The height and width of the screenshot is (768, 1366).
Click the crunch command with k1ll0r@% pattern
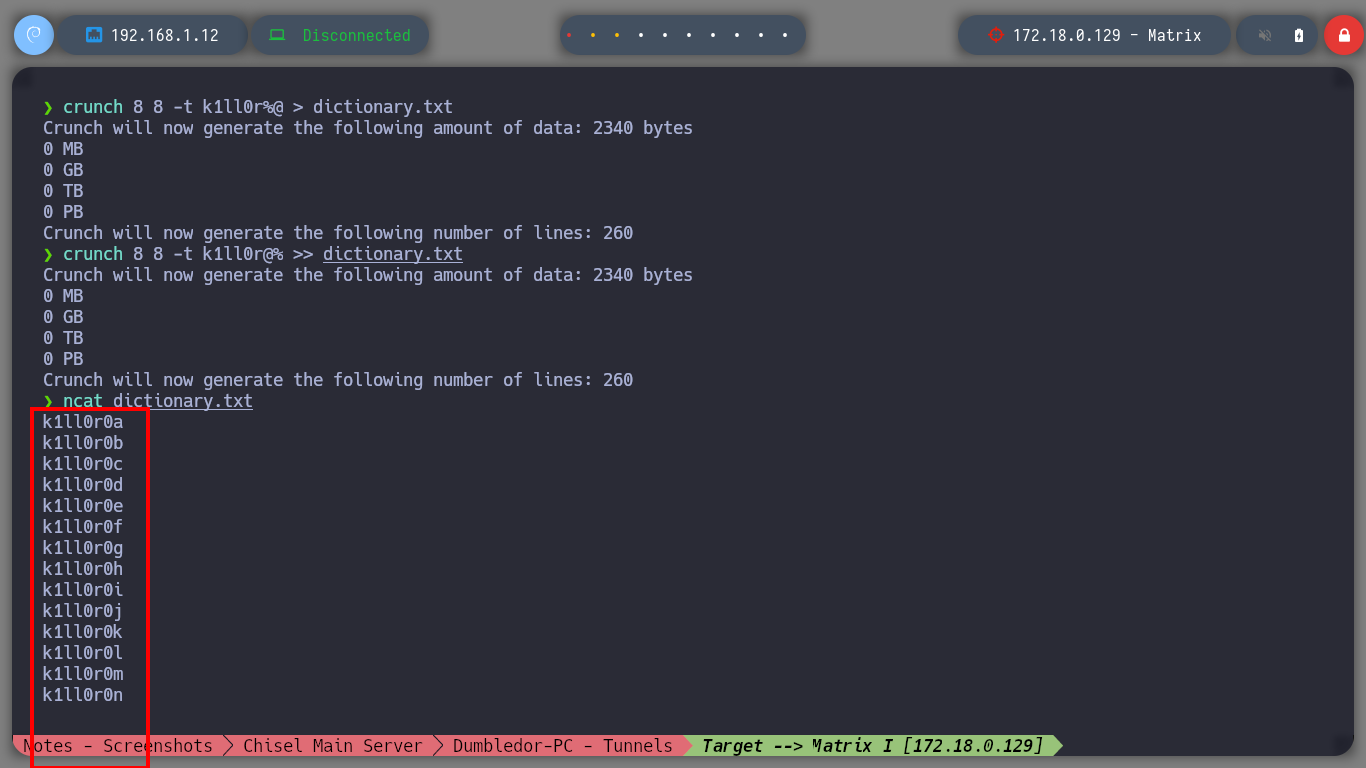(253, 254)
